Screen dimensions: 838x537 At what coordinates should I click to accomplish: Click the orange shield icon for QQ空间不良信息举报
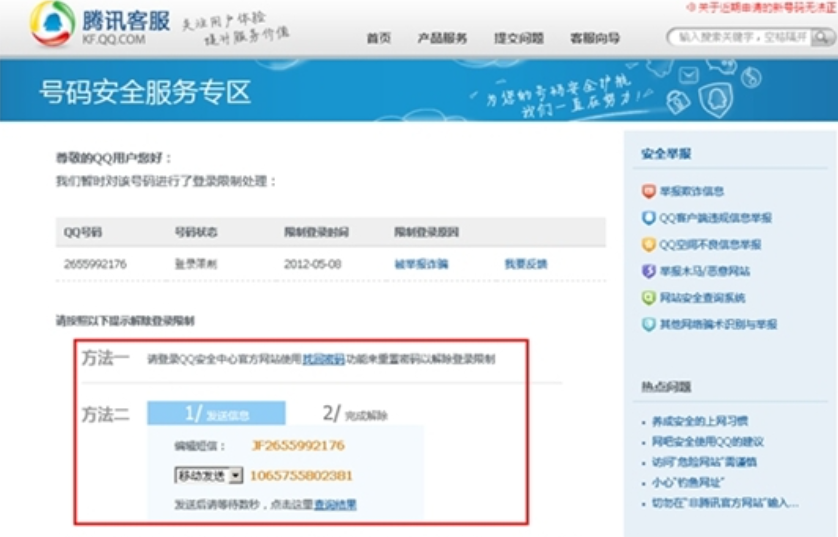(x=649, y=244)
